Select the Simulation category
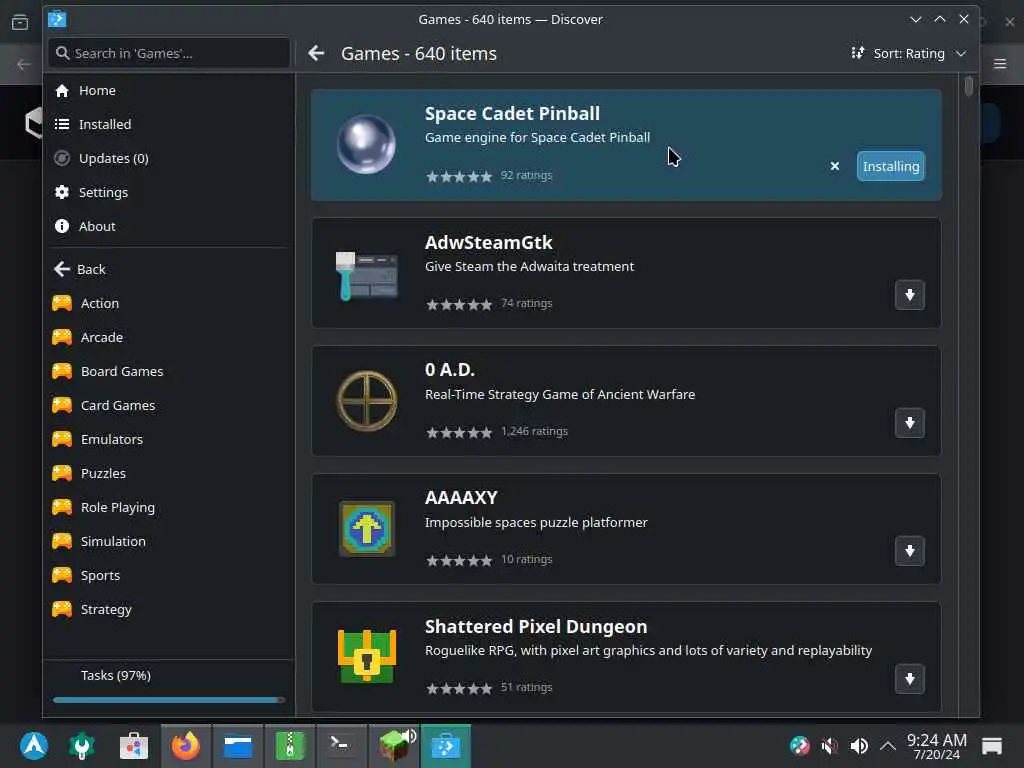Screen dimensions: 1024x768 click(168, 541)
